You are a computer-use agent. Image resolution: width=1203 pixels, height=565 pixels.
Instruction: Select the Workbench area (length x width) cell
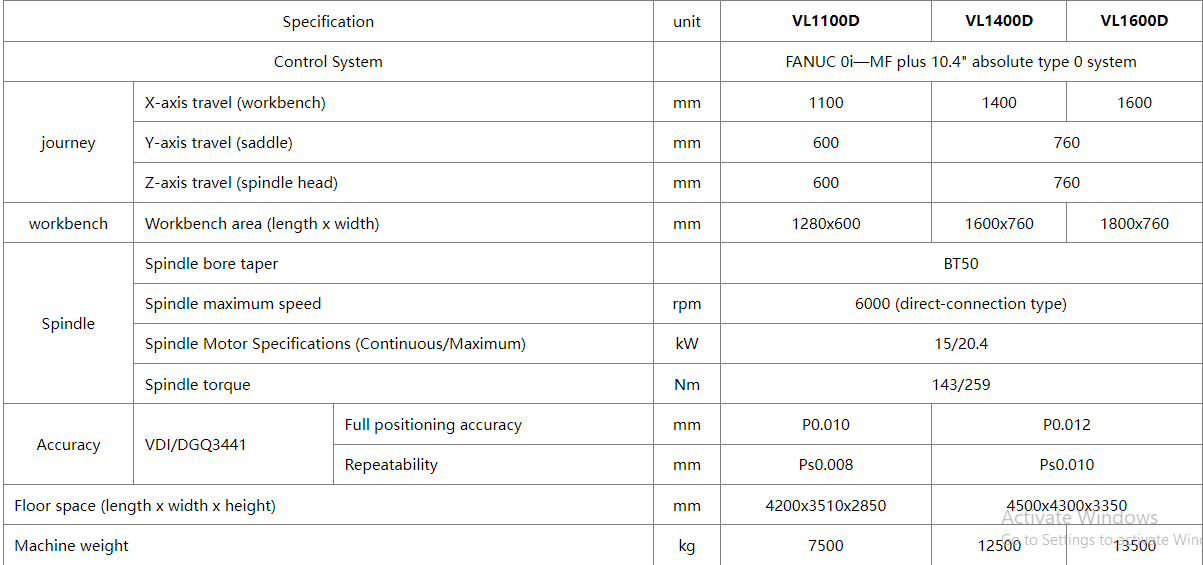coord(262,223)
